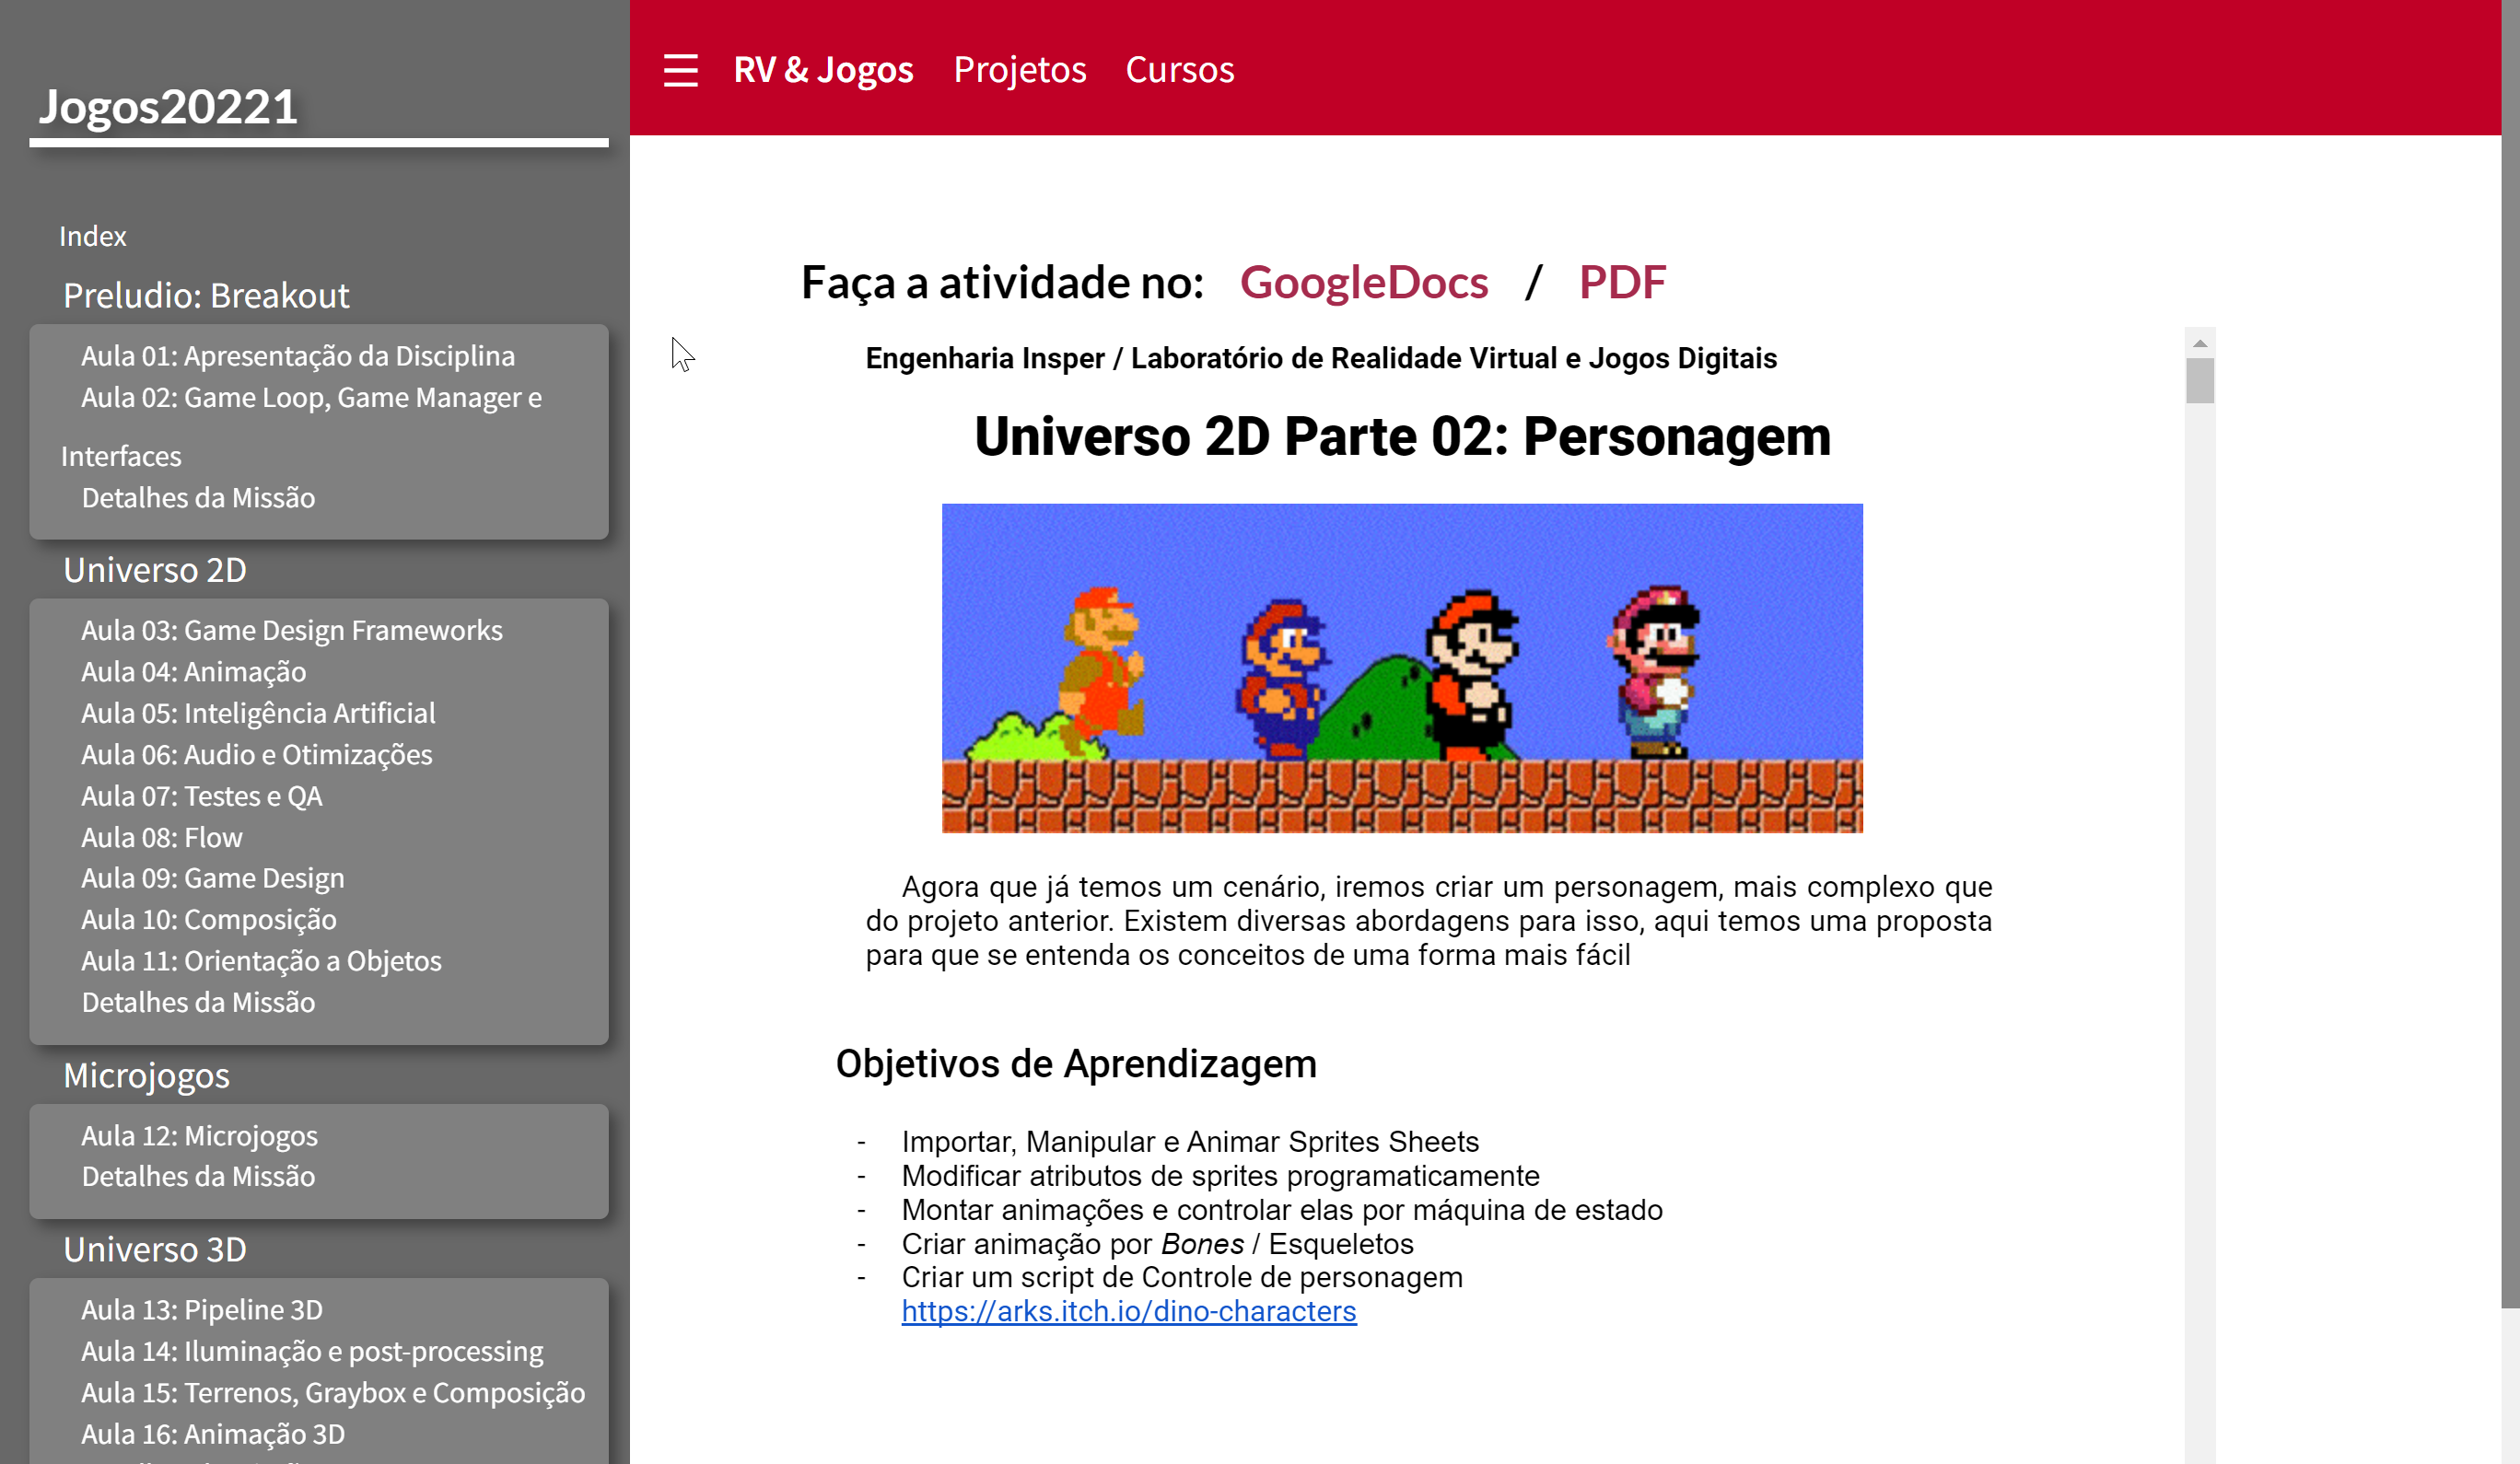
Task: Open Aula 15: Terrenos, Graybox e Composição
Action: (x=333, y=1393)
